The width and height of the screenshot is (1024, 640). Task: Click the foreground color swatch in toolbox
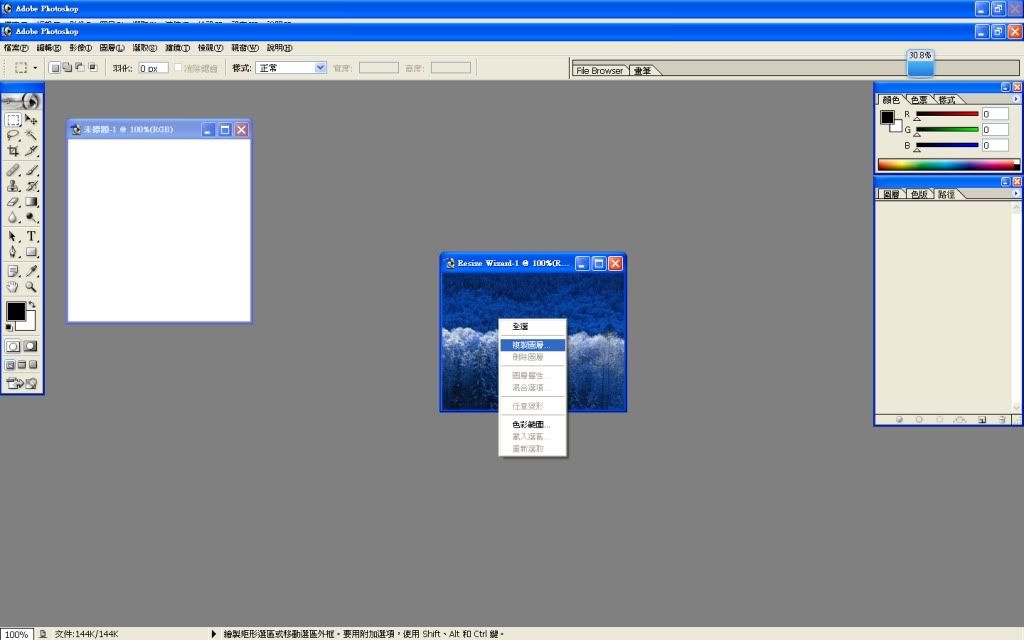point(16,311)
